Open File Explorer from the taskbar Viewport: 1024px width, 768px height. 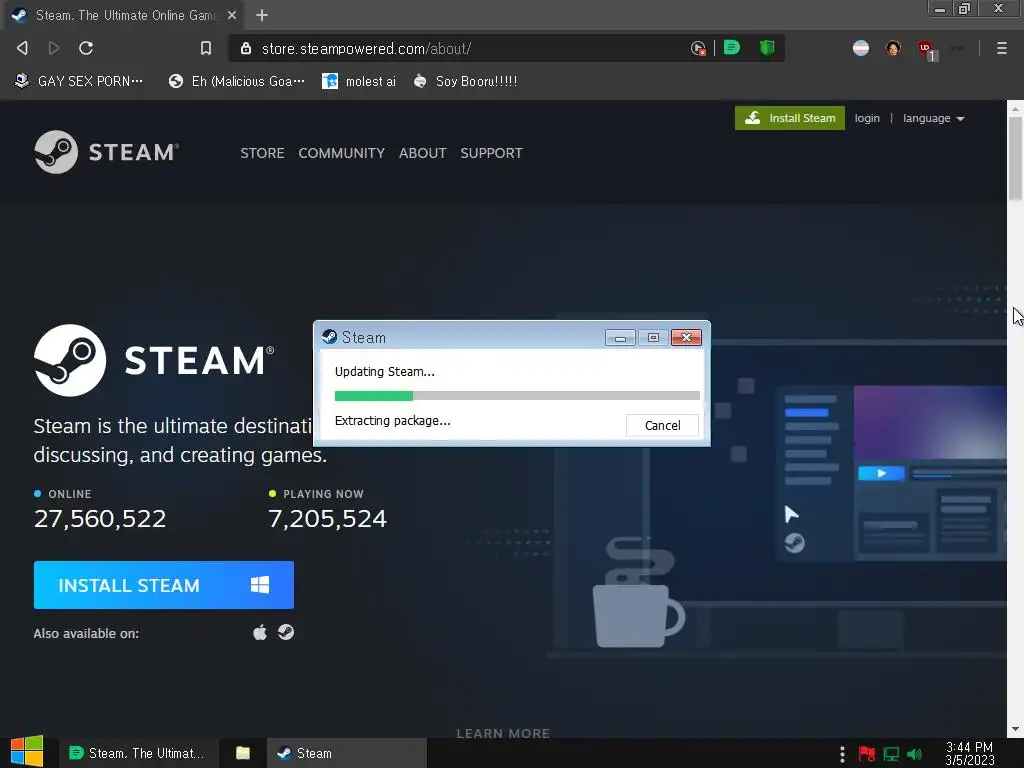click(243, 753)
